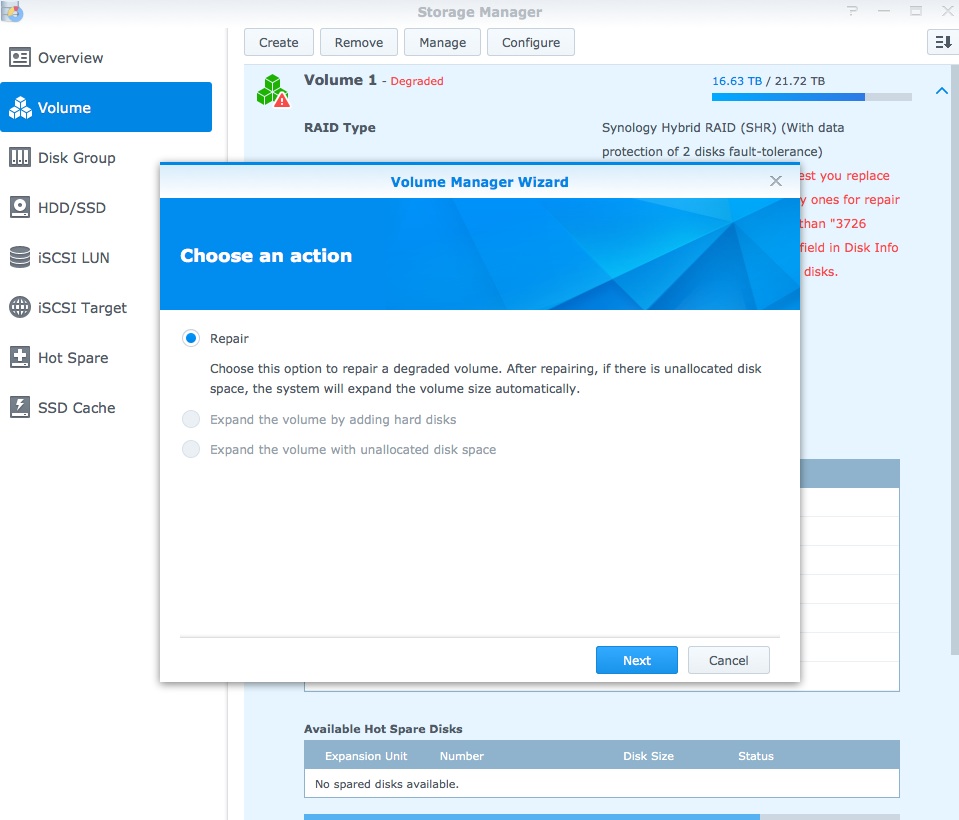
Task: Click the sort order icon at top right
Action: 943,42
